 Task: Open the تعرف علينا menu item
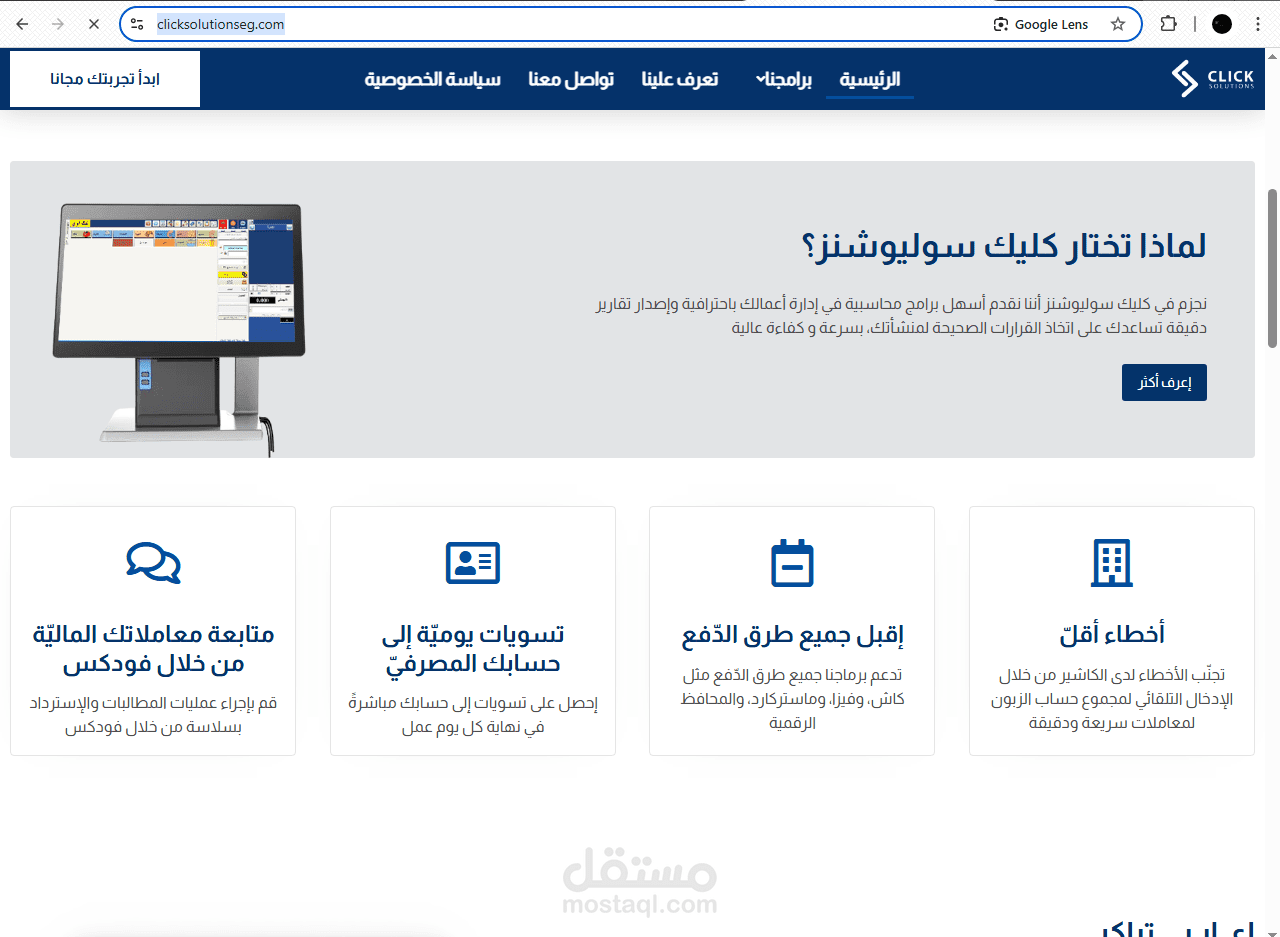[x=680, y=79]
